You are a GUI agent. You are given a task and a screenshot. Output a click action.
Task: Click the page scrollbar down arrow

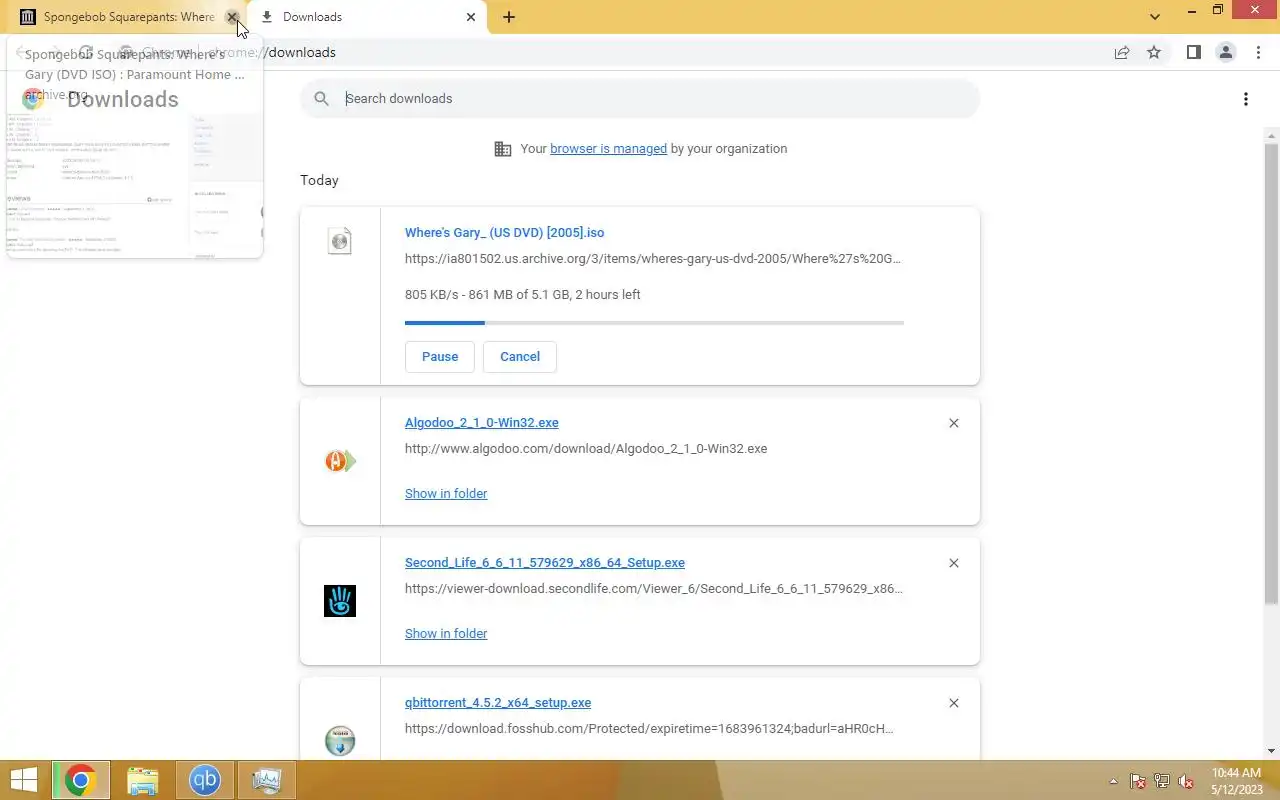tap(1272, 751)
